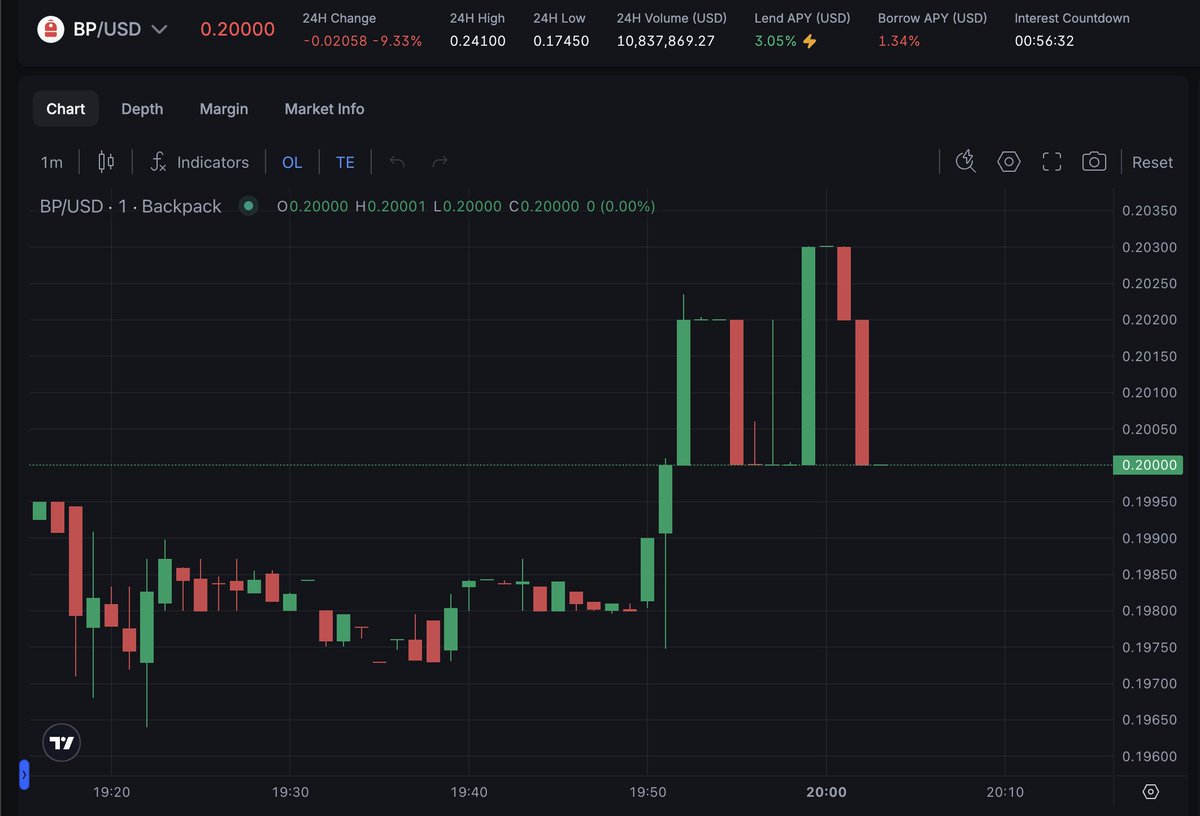
Task: Click the BP/USD · 1 · Backpack legend title
Action: tap(131, 206)
